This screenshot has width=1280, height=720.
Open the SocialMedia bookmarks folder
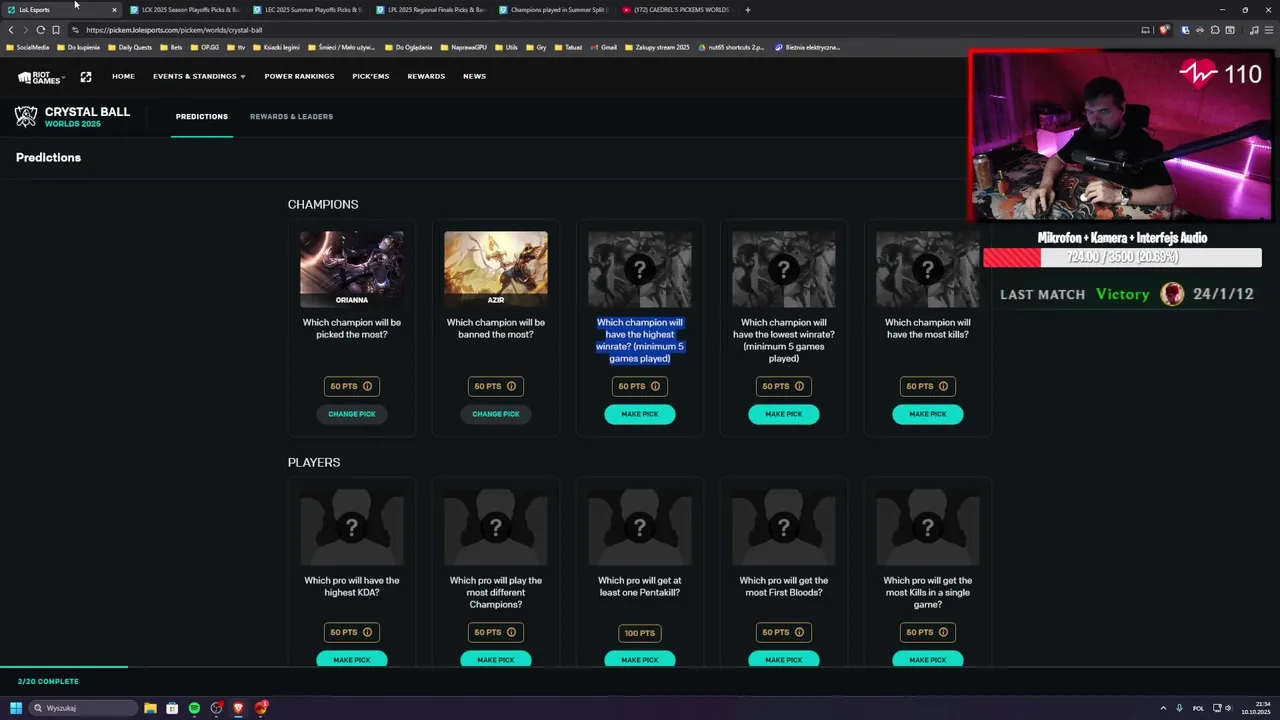click(28, 47)
